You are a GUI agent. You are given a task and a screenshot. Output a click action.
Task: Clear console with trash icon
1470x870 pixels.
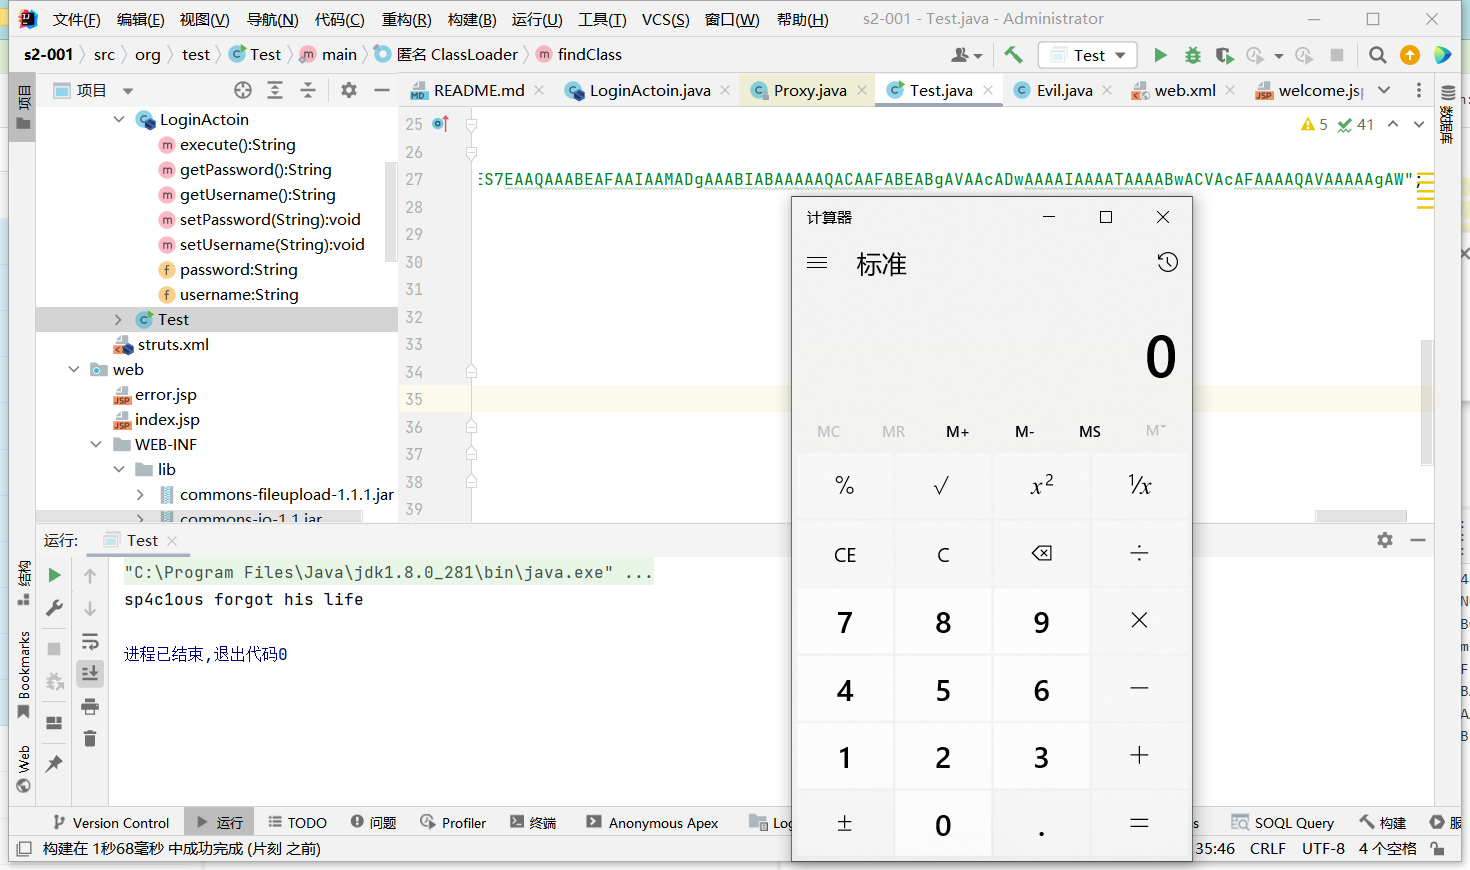point(90,738)
